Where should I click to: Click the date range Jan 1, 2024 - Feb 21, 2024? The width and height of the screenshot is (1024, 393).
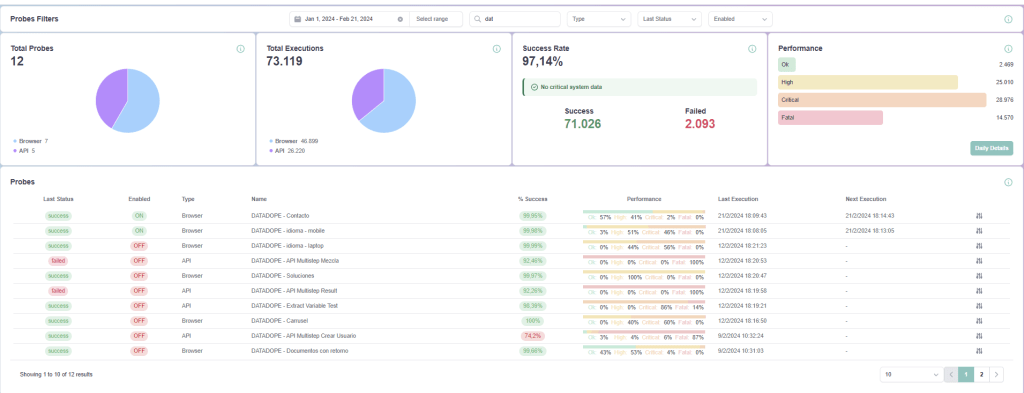point(338,19)
